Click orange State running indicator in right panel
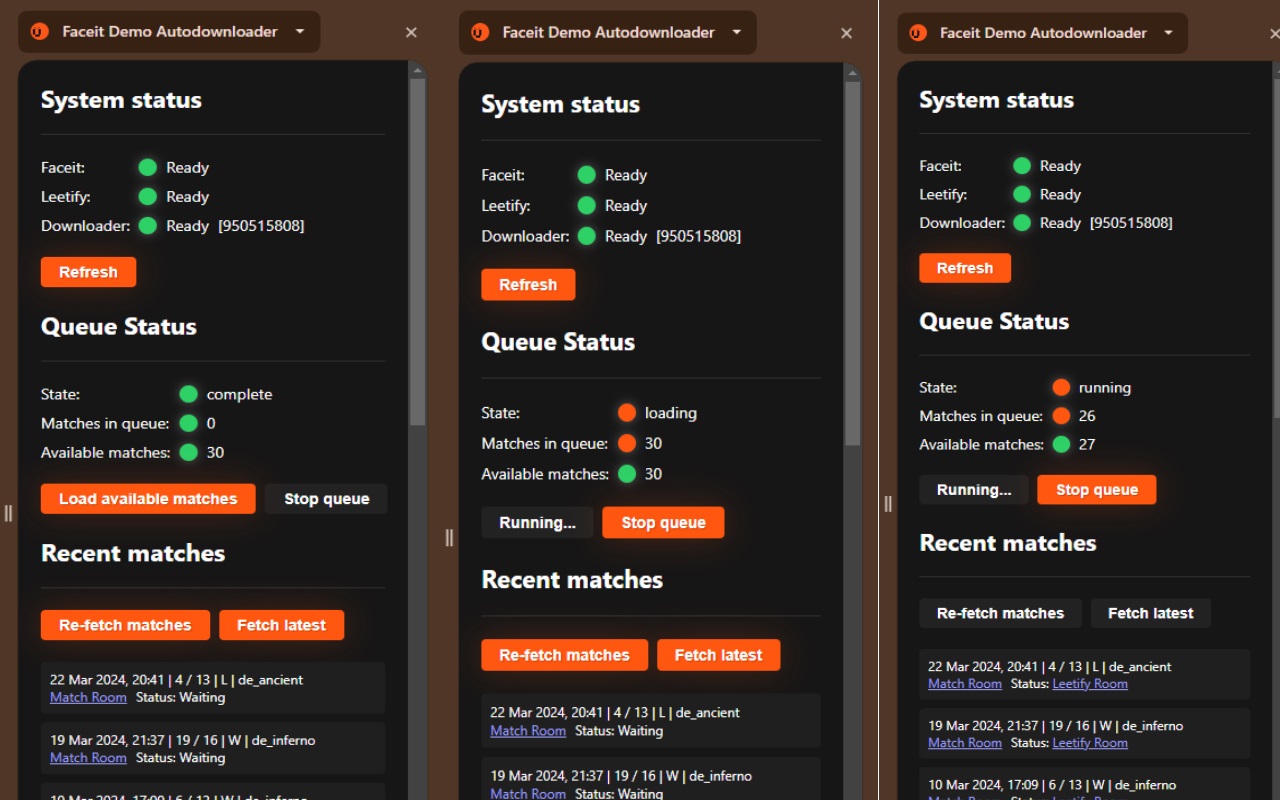 click(x=1062, y=387)
